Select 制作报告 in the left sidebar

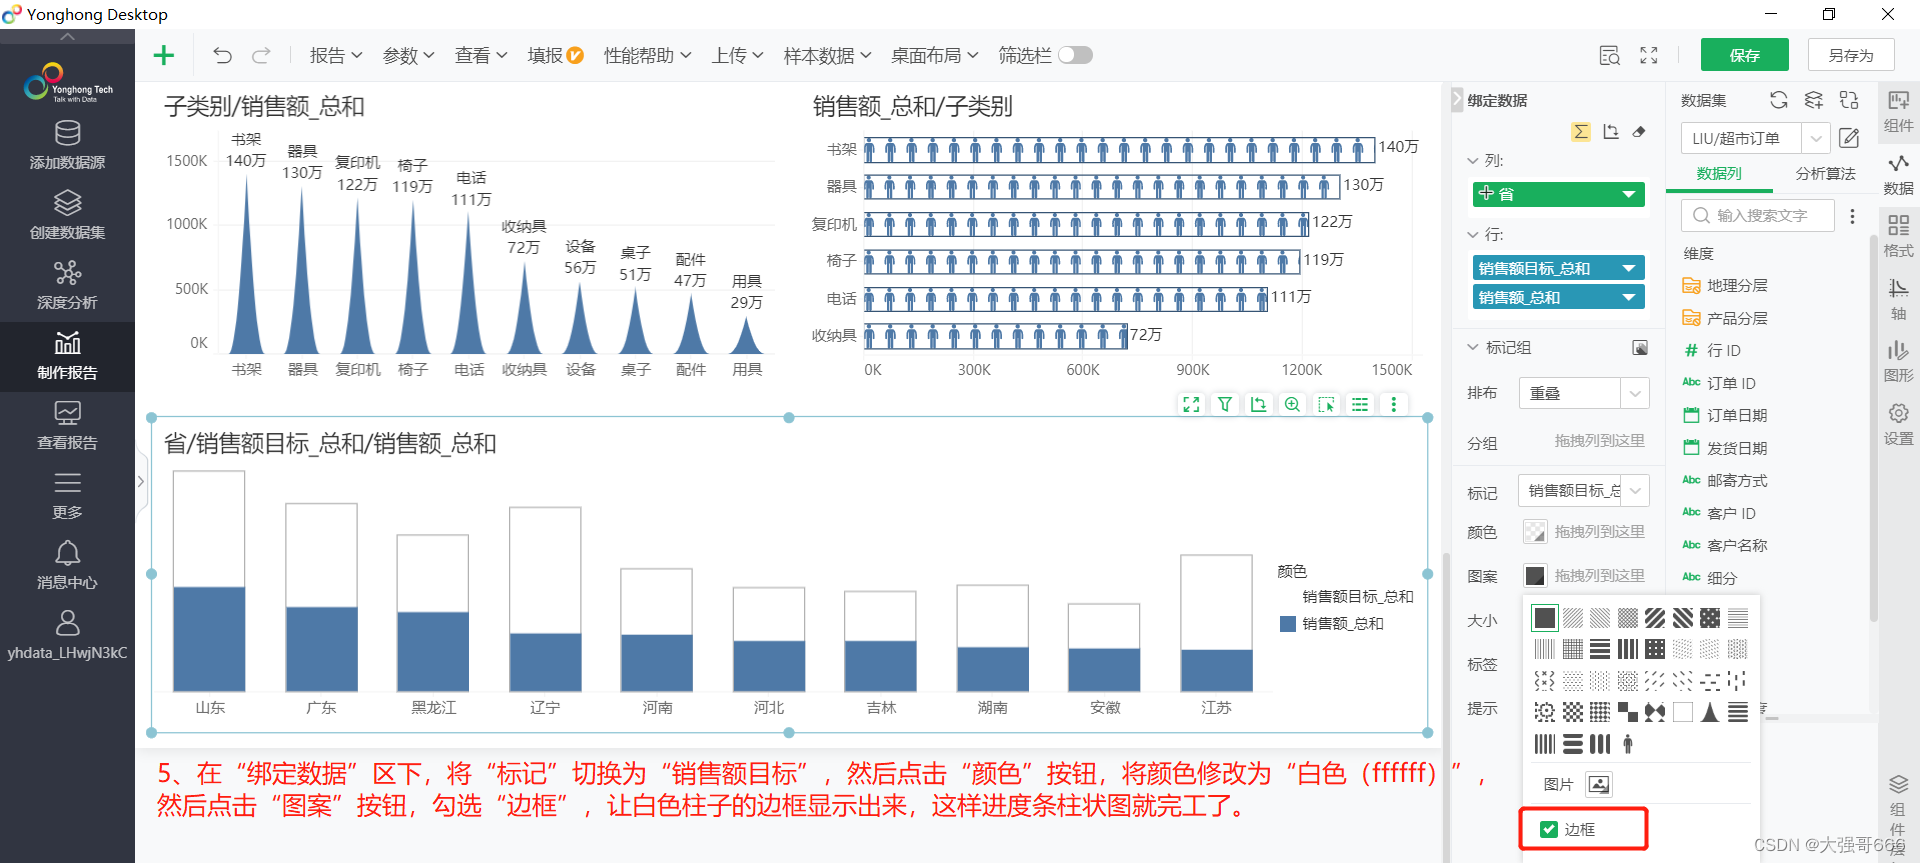coord(67,356)
